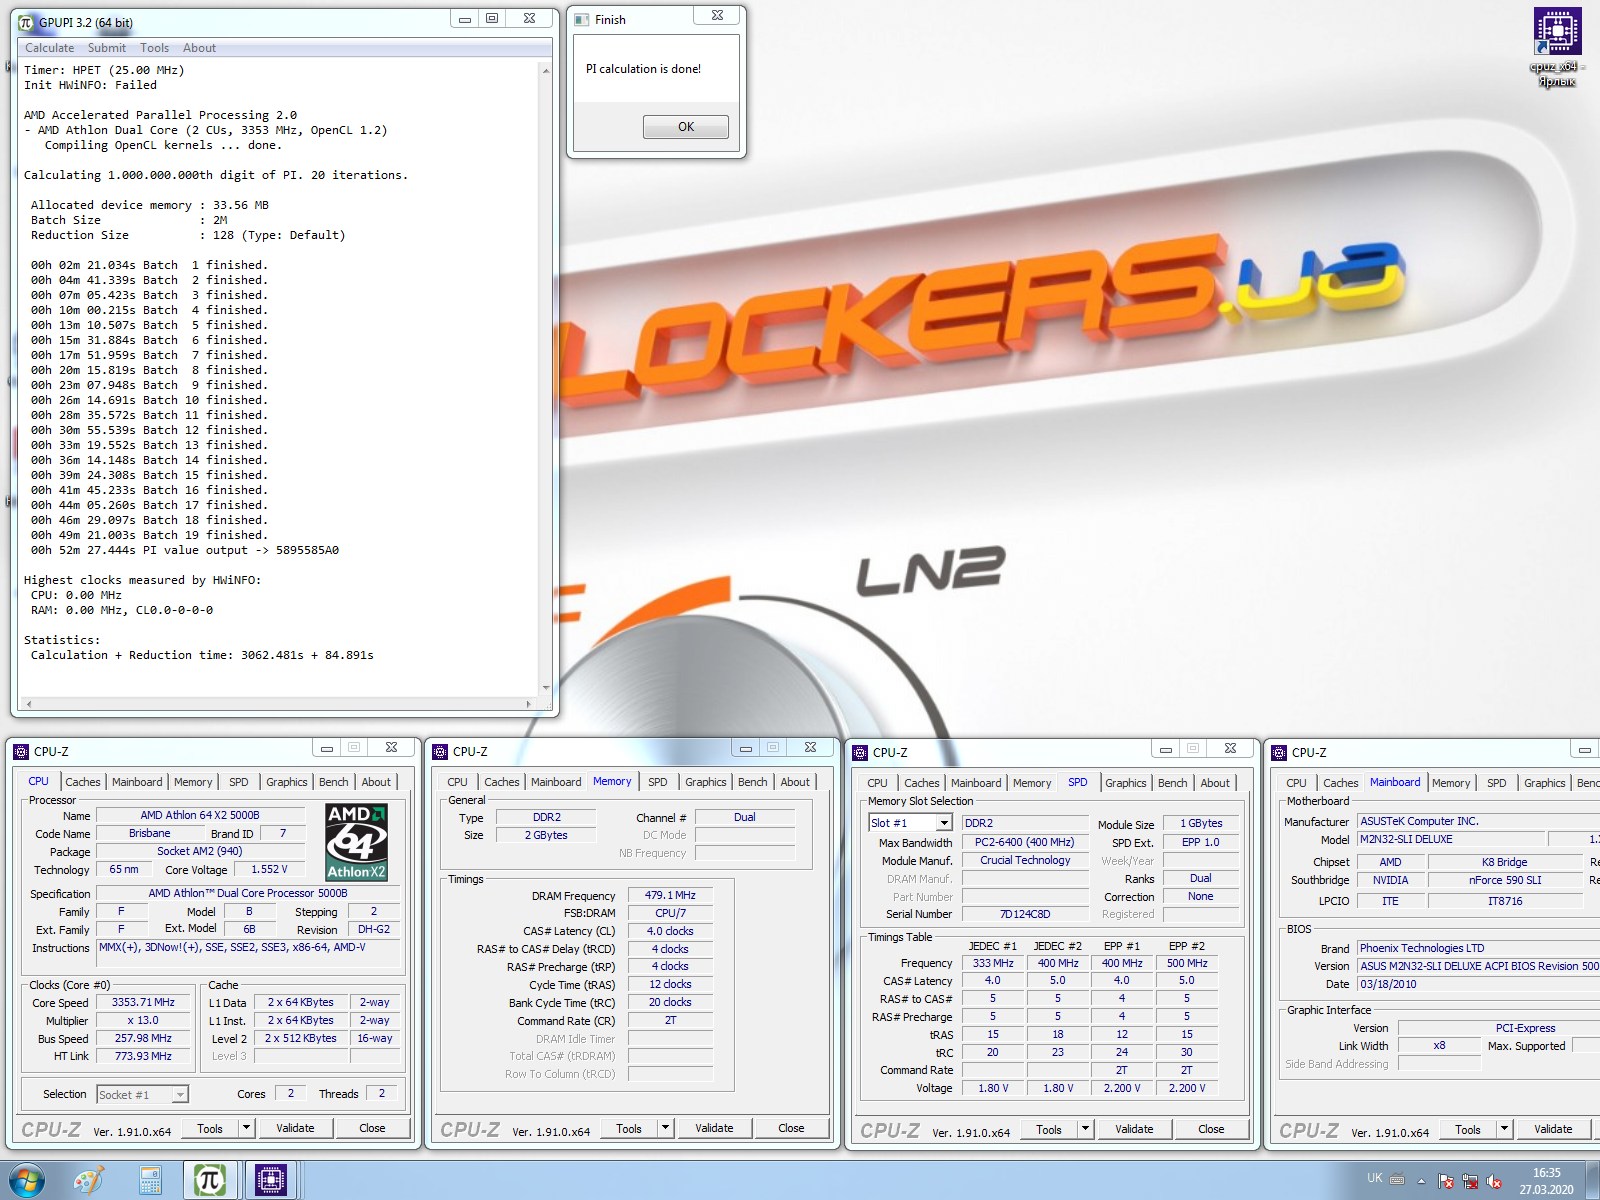Screen dimensions: 1600x1200
Task: Click the DRAM Frequency value 479.1 MHz
Action: coord(670,895)
